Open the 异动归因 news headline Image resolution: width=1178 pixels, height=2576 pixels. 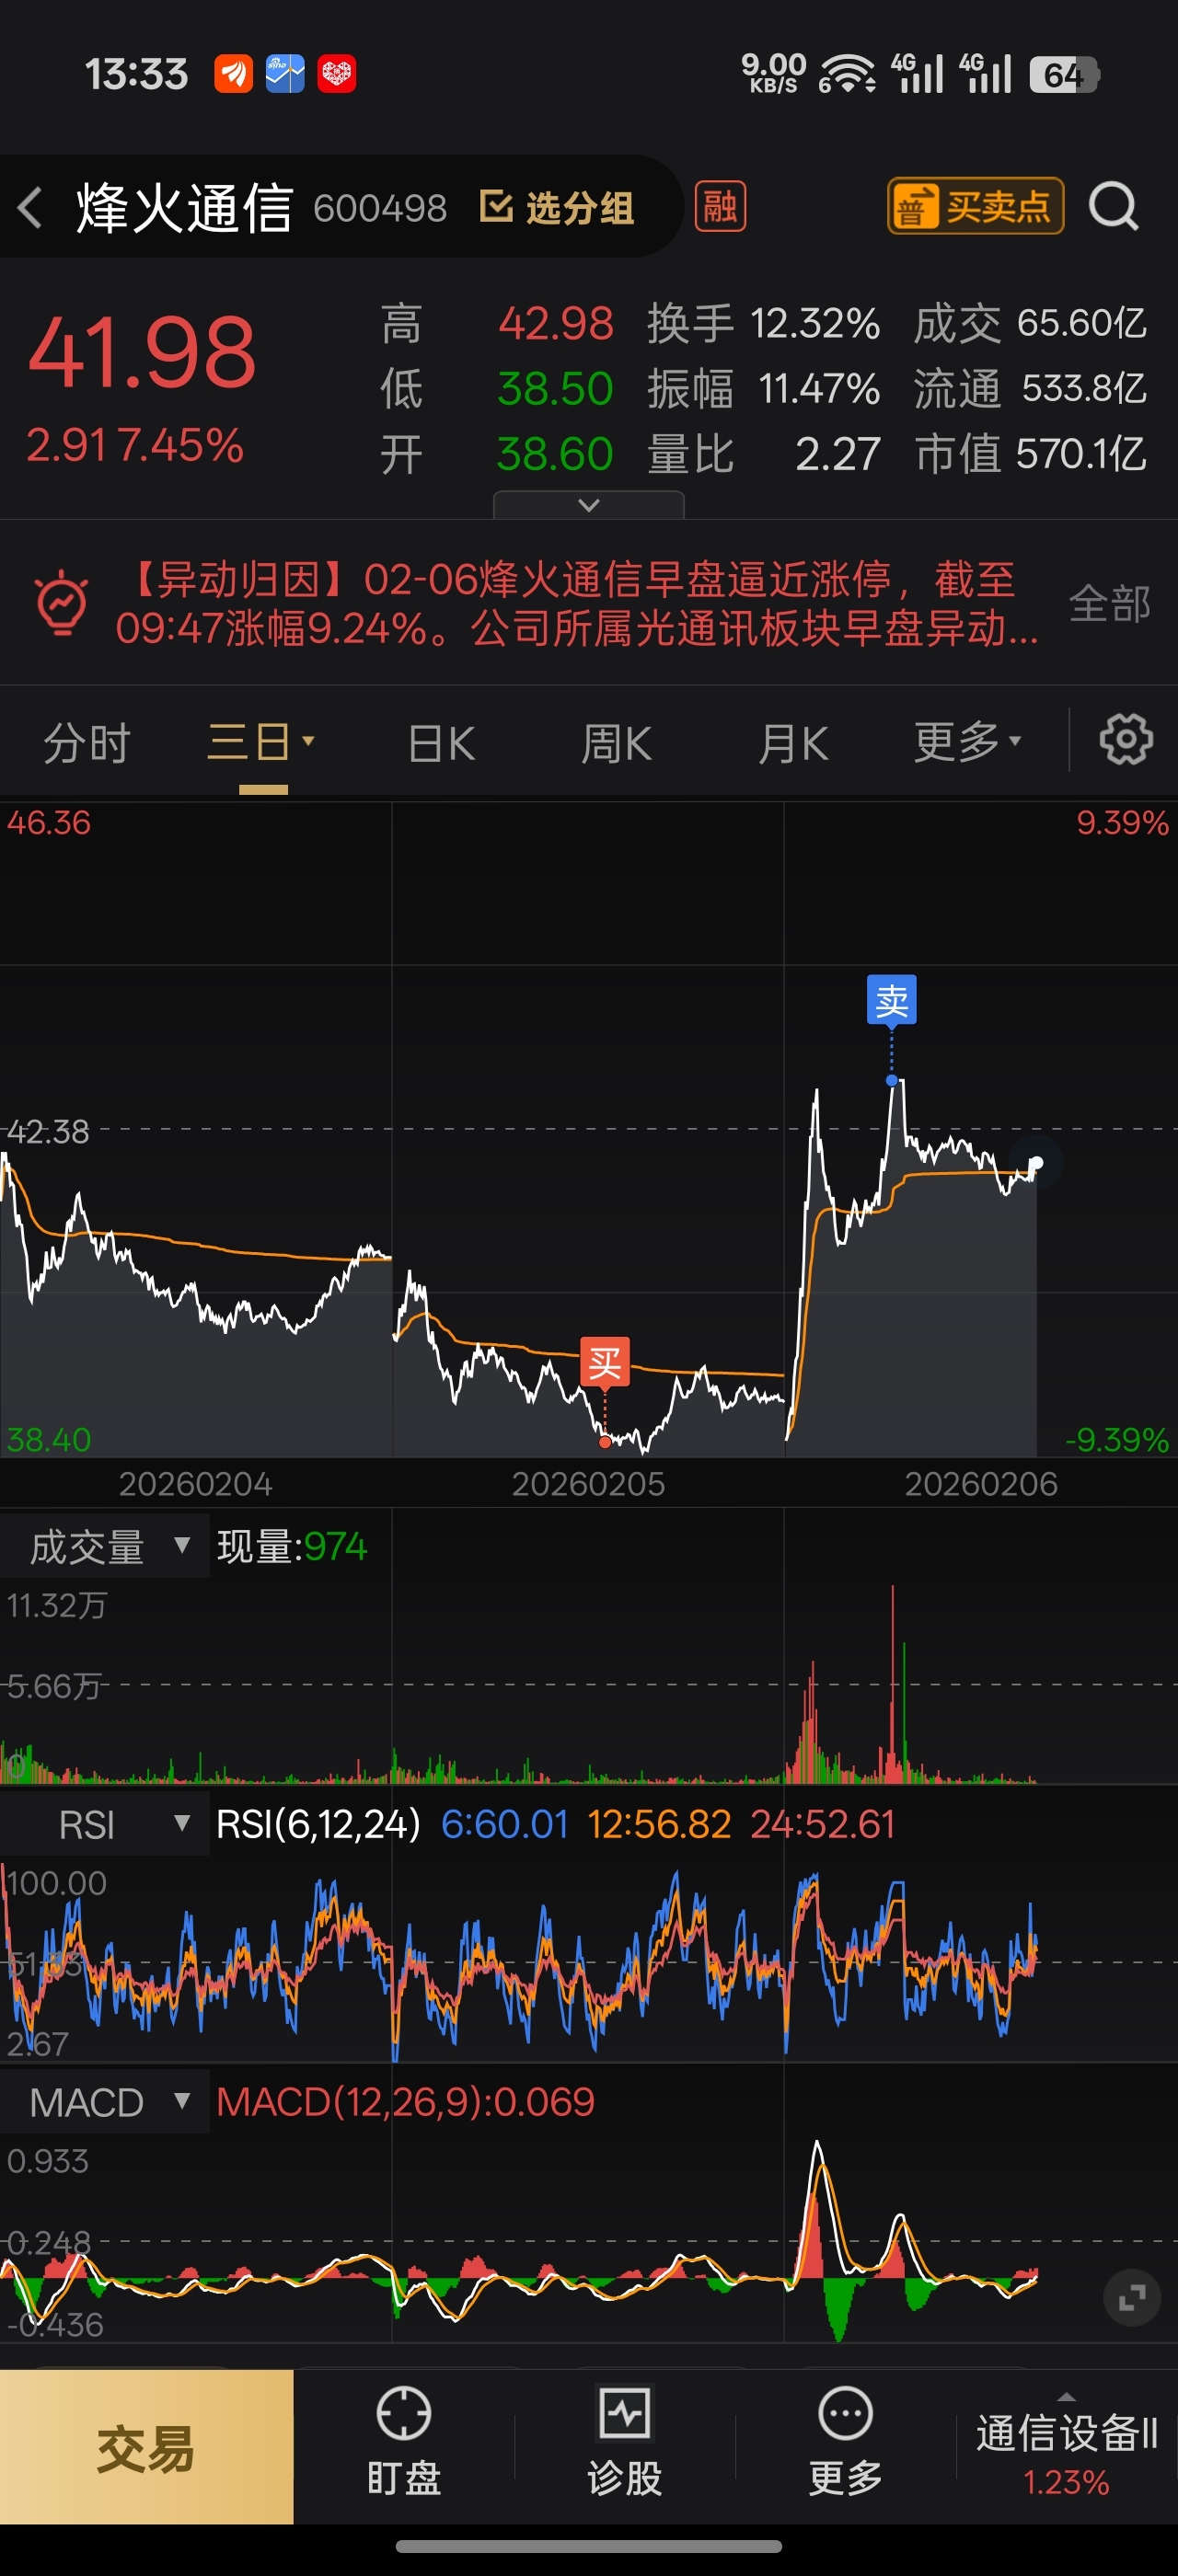tap(577, 603)
